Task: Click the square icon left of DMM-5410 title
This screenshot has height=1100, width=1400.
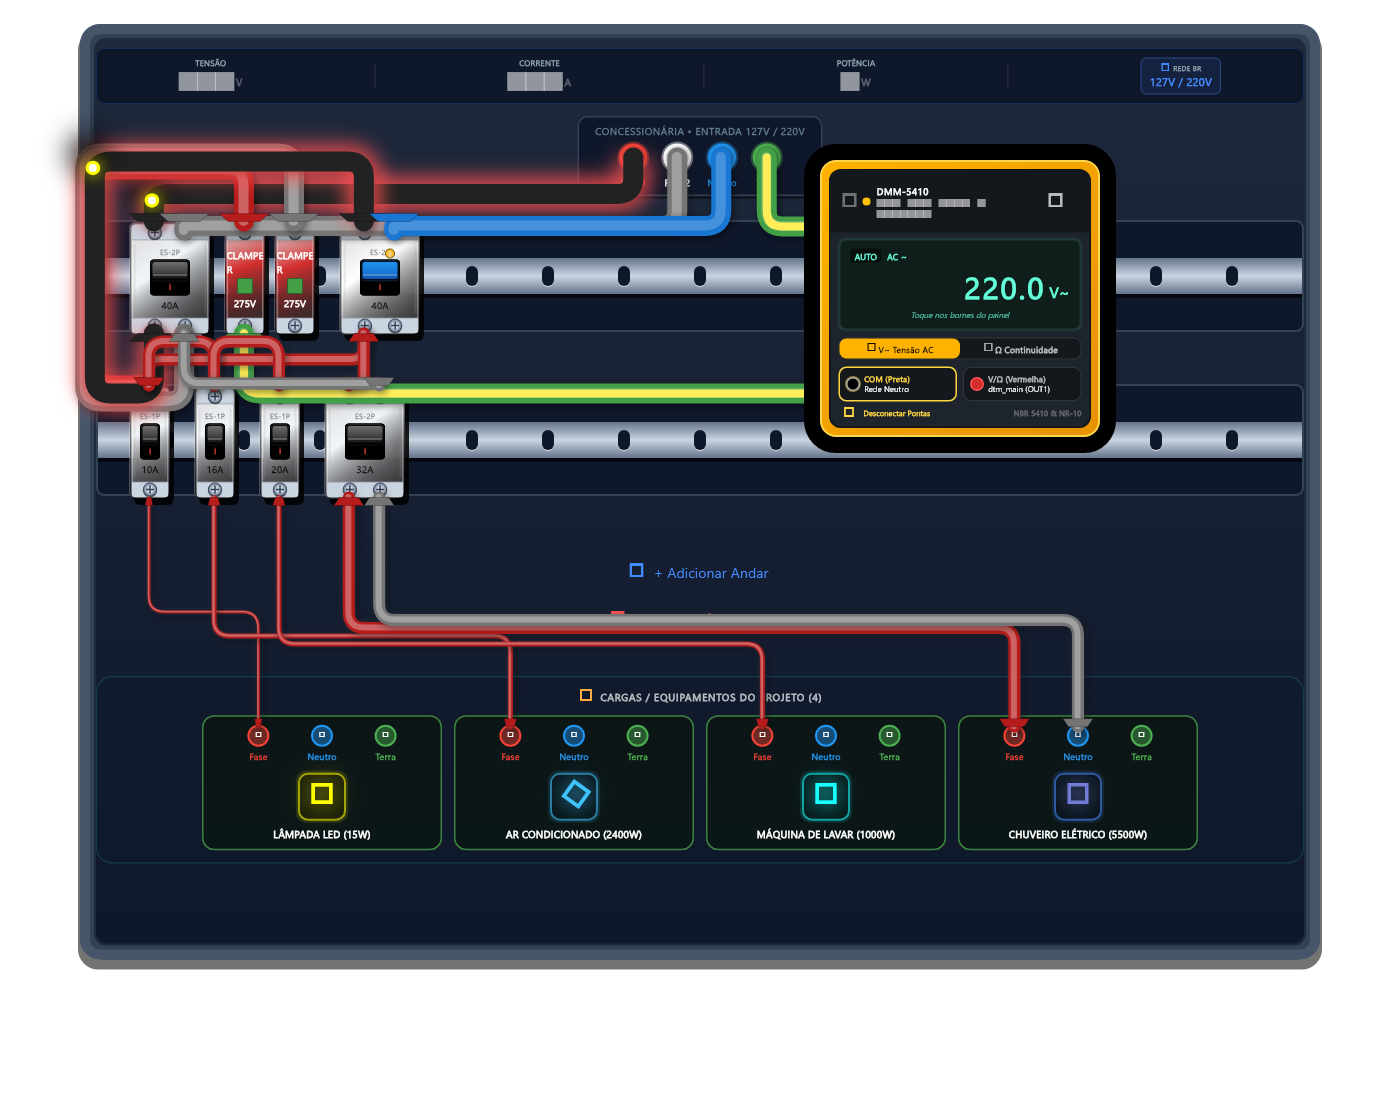Action: [849, 200]
